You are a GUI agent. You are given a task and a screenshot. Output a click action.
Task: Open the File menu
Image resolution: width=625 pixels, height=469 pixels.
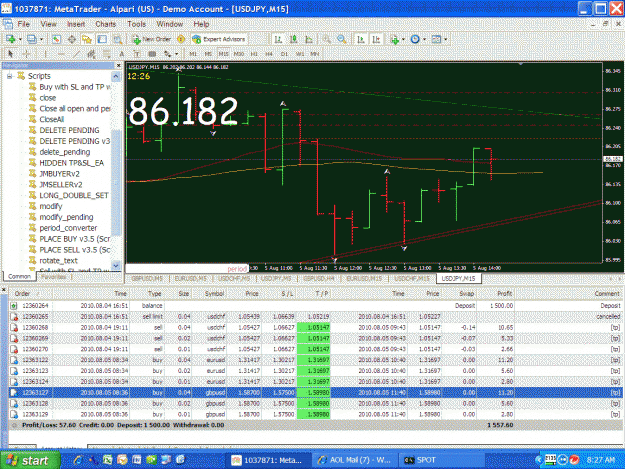[x=24, y=24]
